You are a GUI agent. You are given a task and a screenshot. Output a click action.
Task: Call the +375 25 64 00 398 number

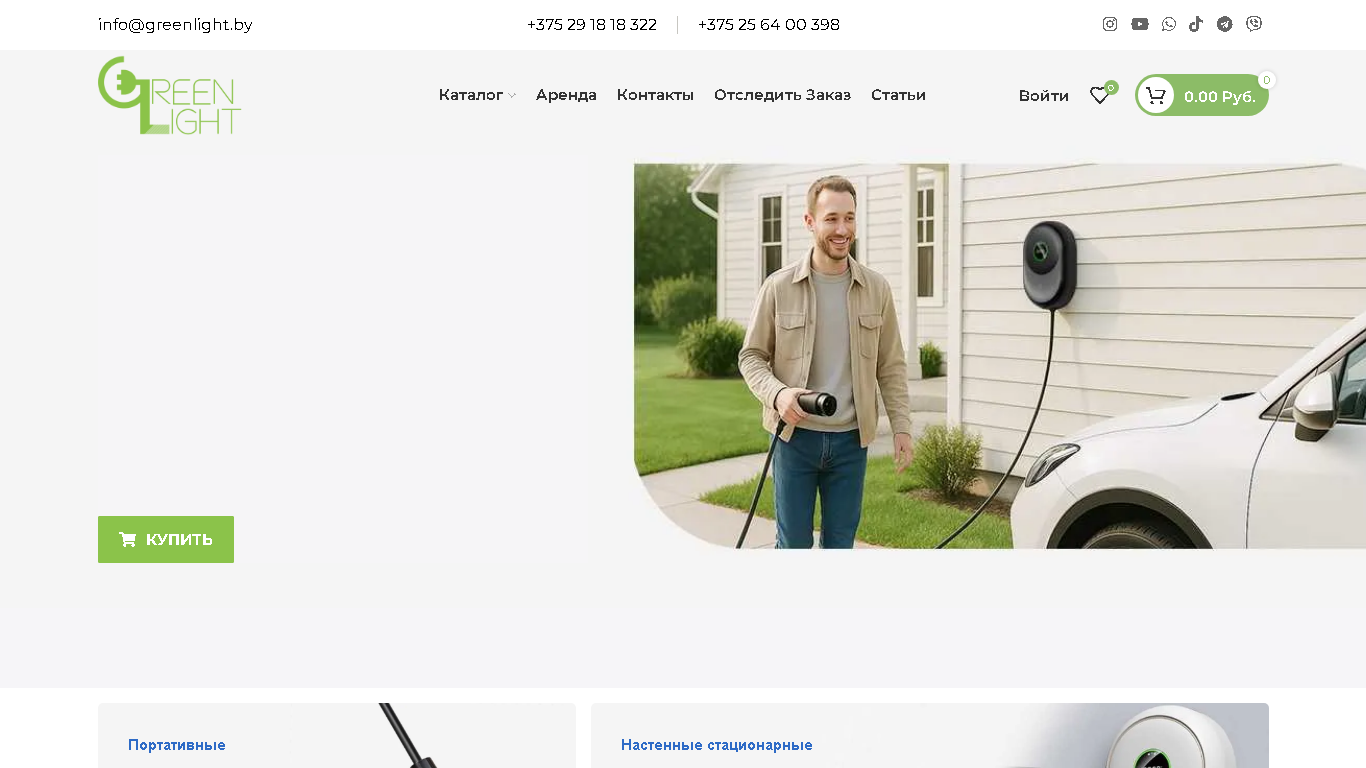[769, 25]
